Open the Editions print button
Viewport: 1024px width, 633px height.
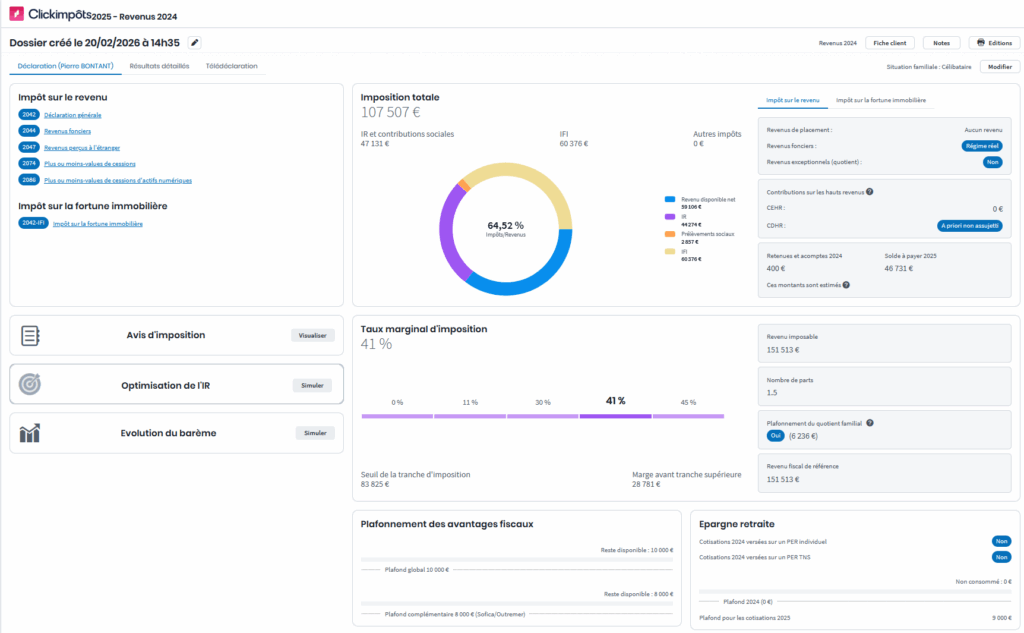[993, 43]
